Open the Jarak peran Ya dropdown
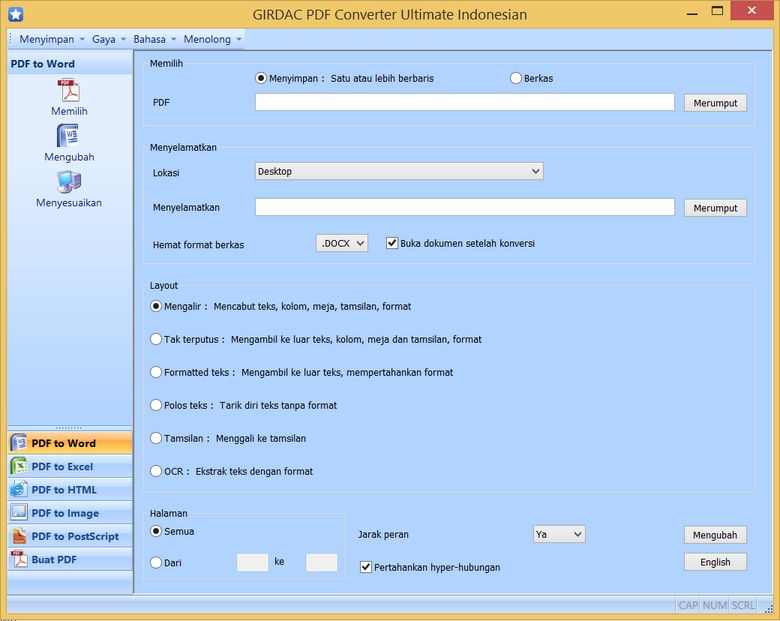Image resolution: width=780 pixels, height=621 pixels. pos(559,534)
